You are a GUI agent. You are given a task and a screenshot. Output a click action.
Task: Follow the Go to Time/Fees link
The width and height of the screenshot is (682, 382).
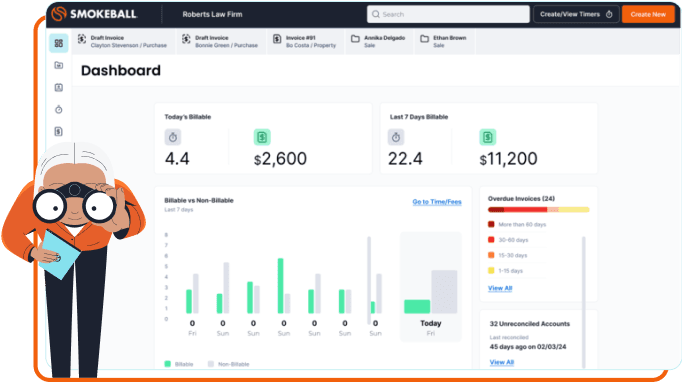click(x=437, y=202)
